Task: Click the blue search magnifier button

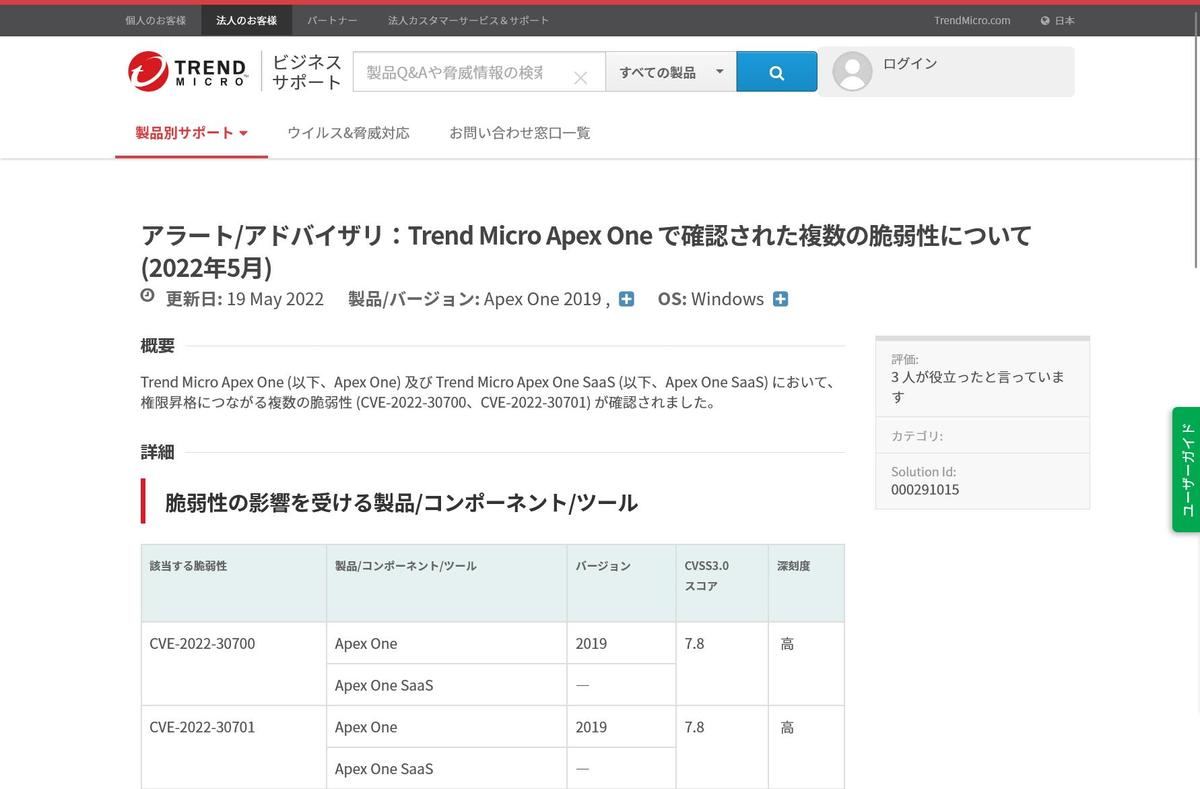Action: pos(777,72)
